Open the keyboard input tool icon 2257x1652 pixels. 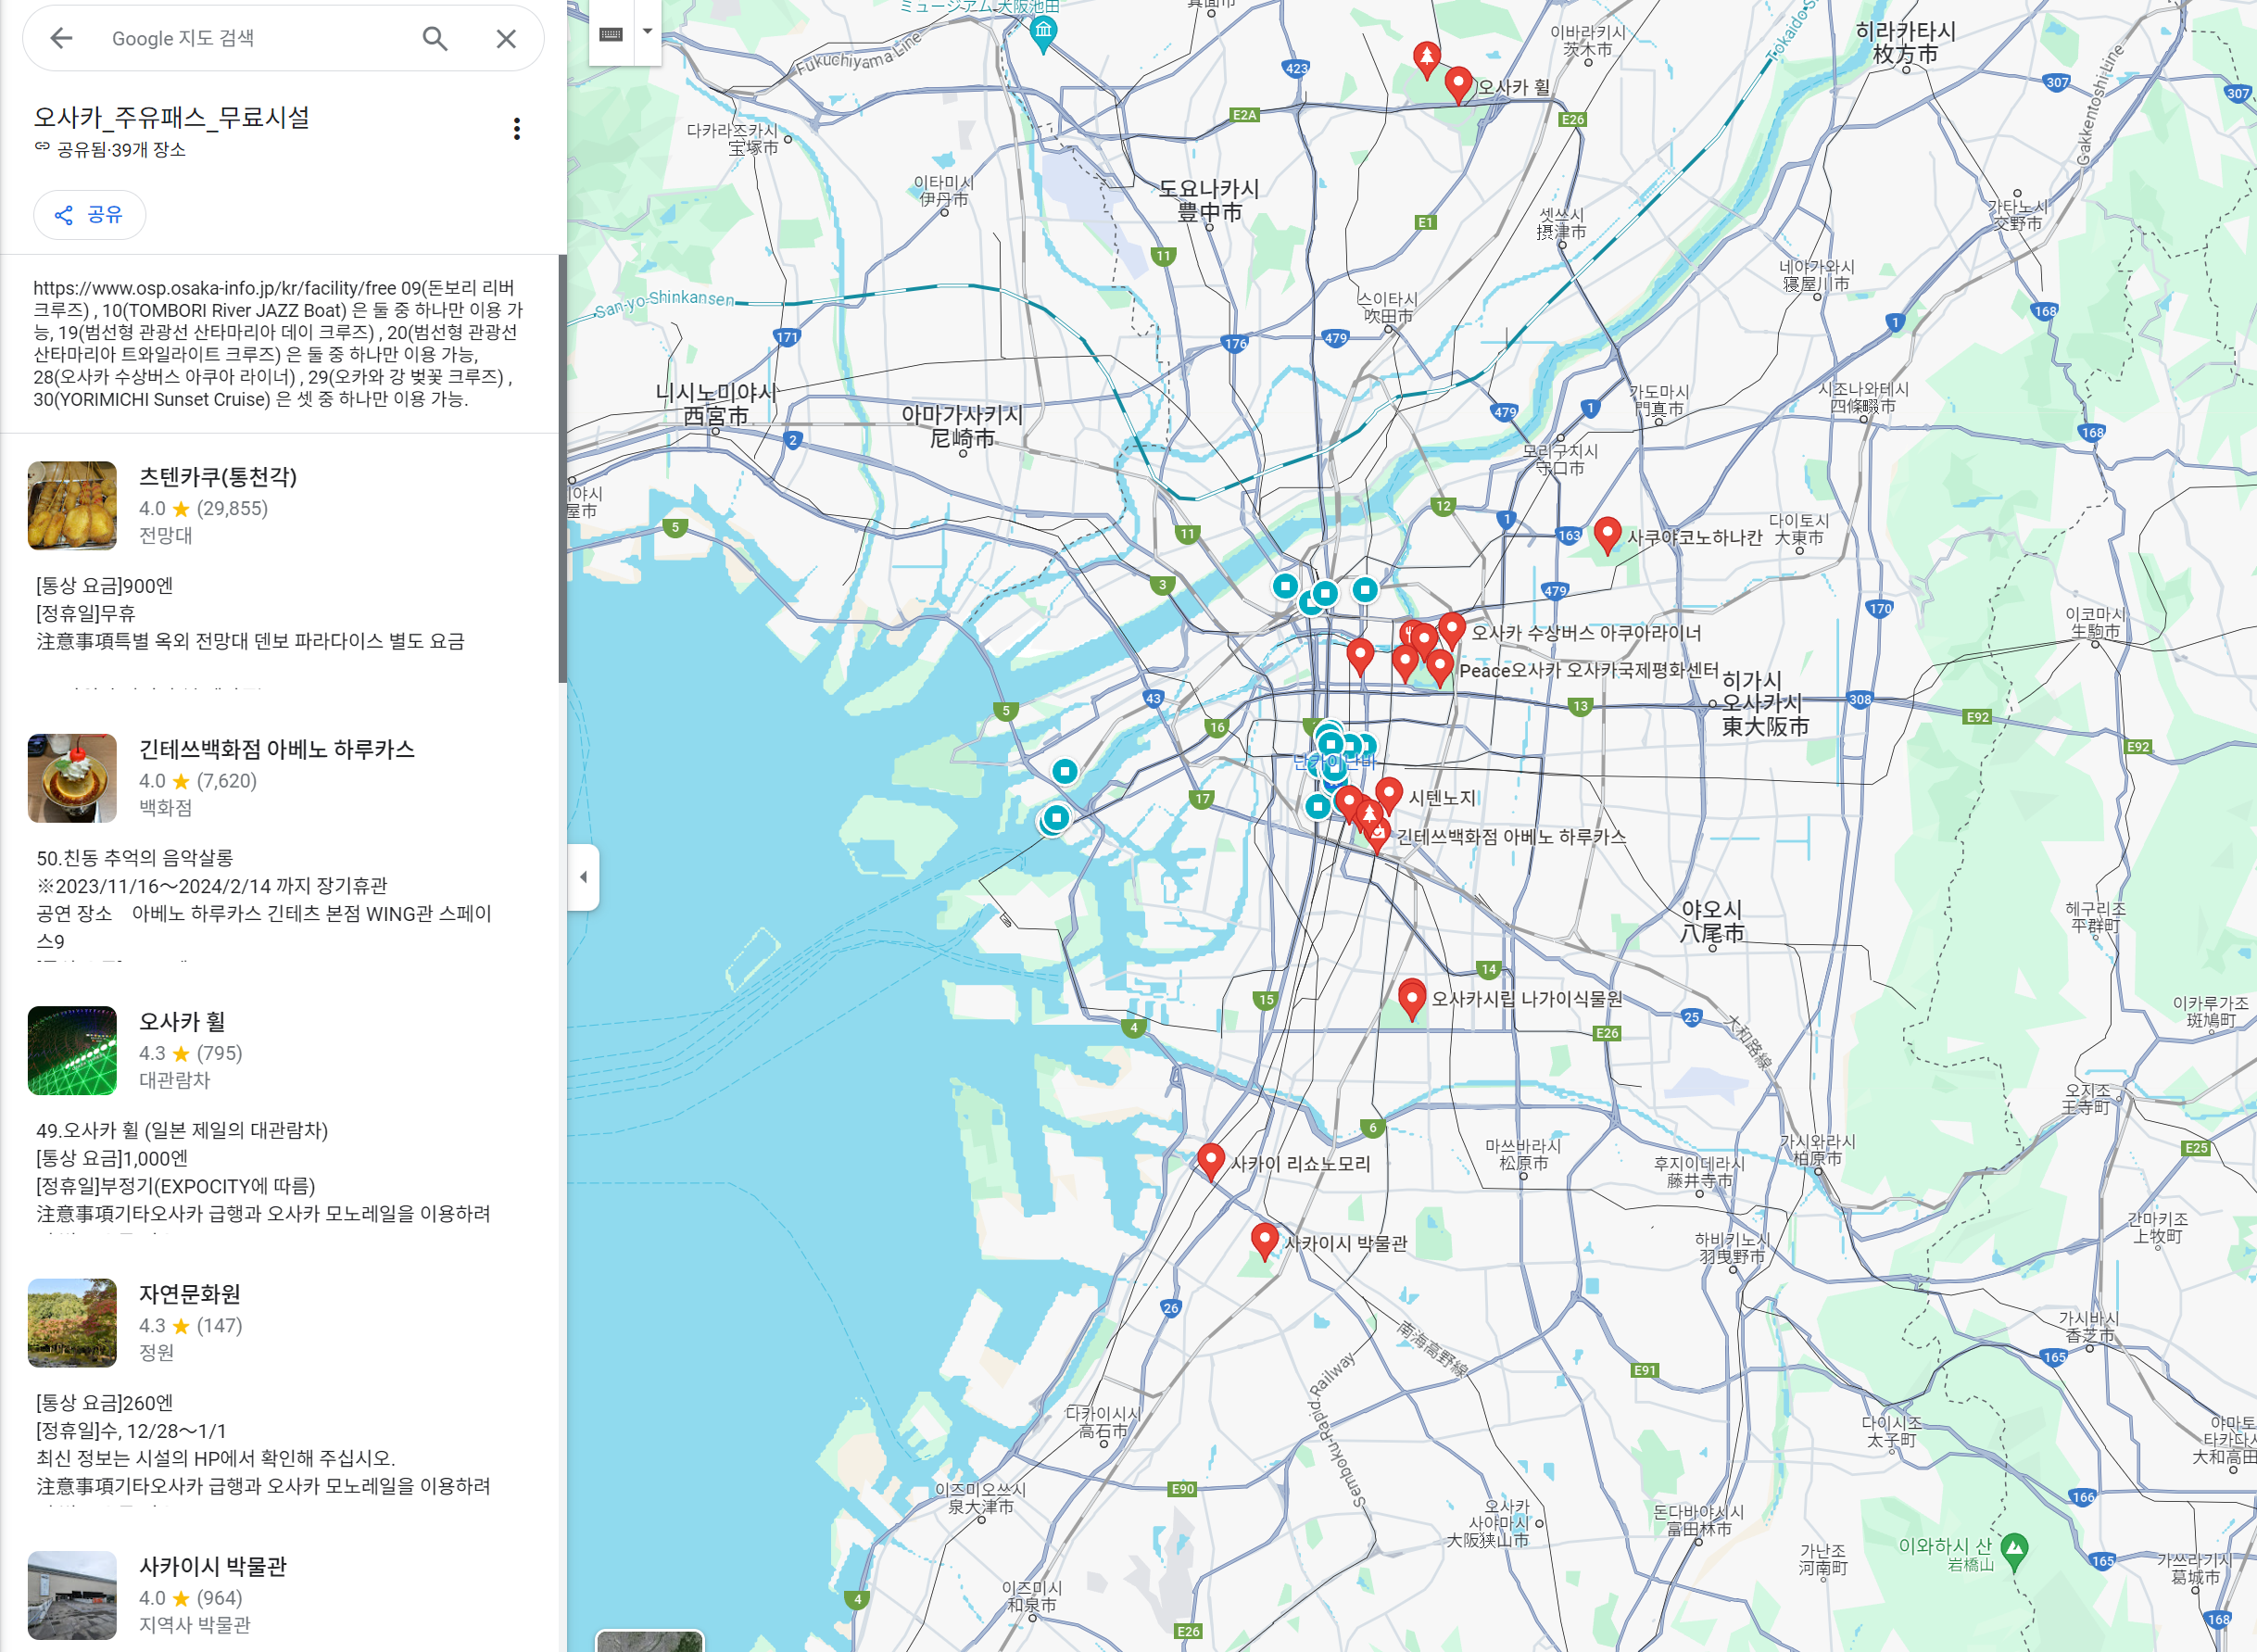[611, 33]
